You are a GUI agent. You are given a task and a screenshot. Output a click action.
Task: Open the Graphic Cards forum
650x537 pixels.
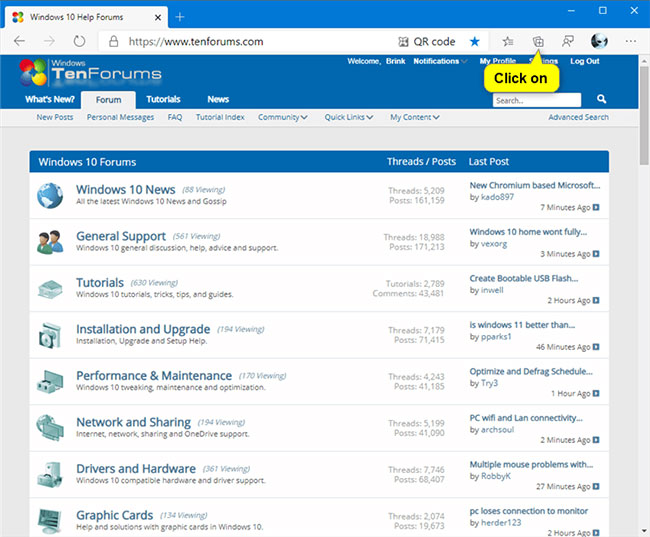[114, 515]
